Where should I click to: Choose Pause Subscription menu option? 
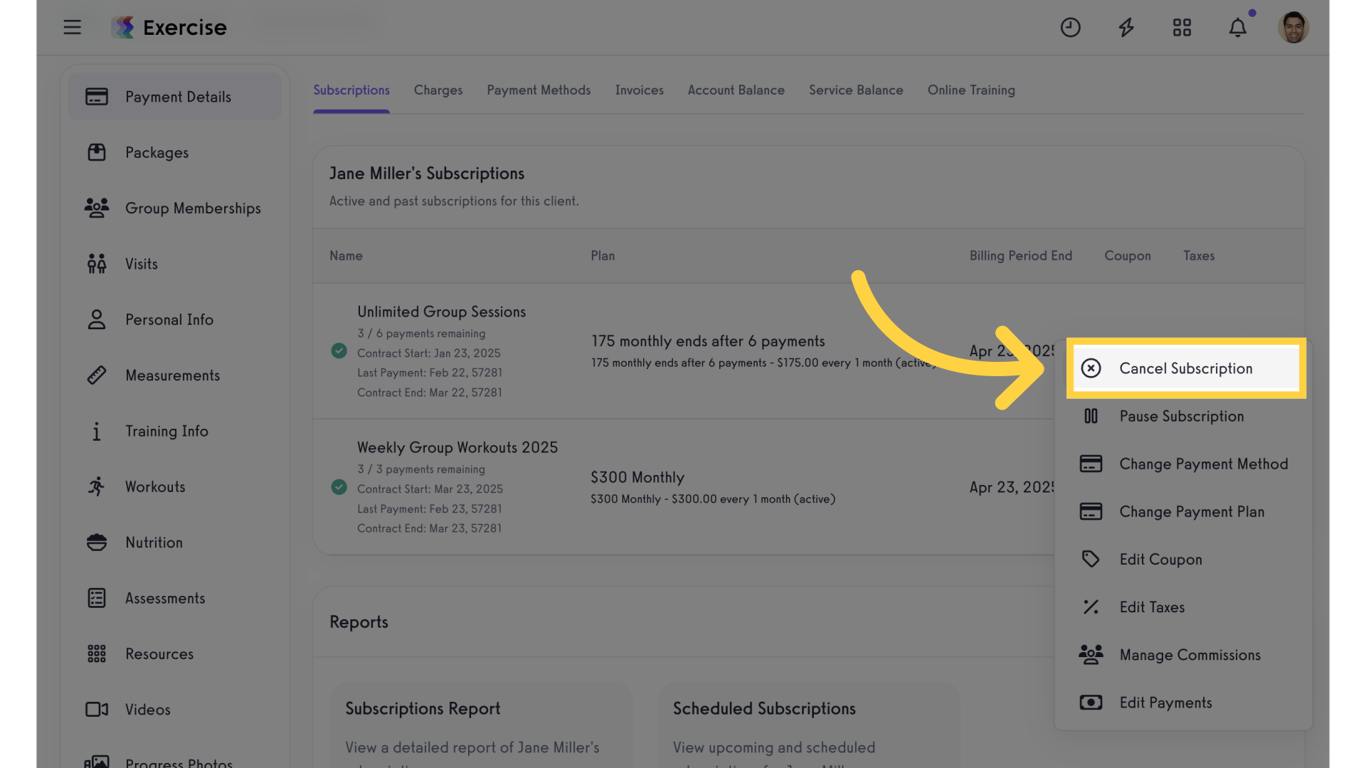pos(1181,416)
